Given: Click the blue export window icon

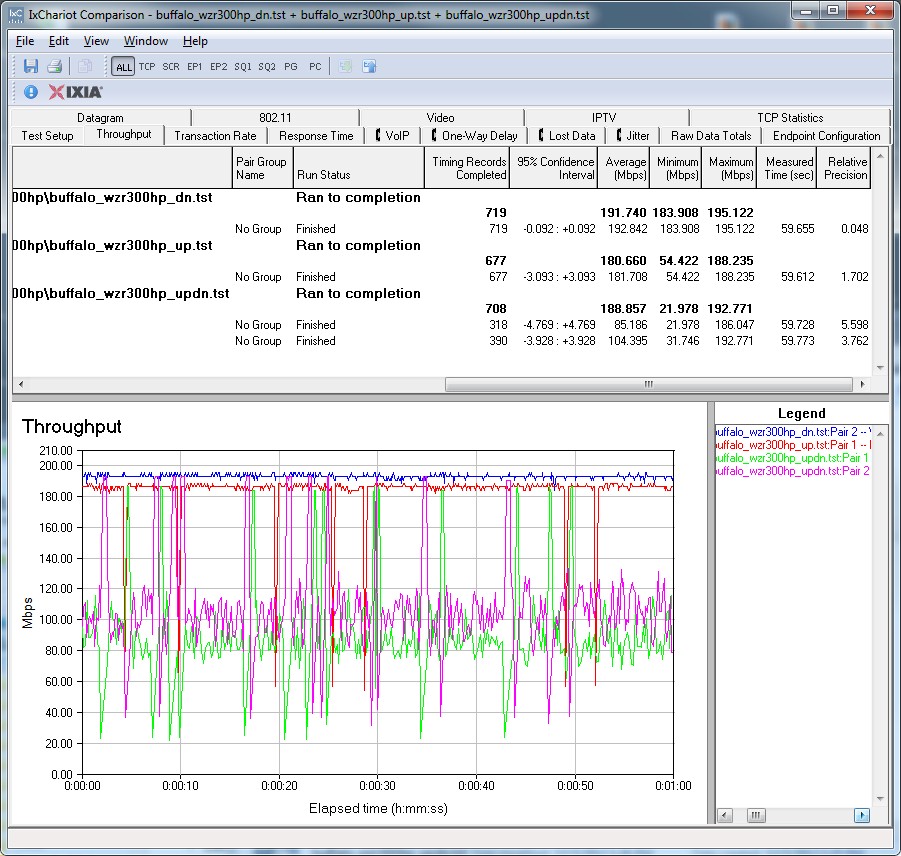Looking at the screenshot, I should pyautogui.click(x=369, y=66).
